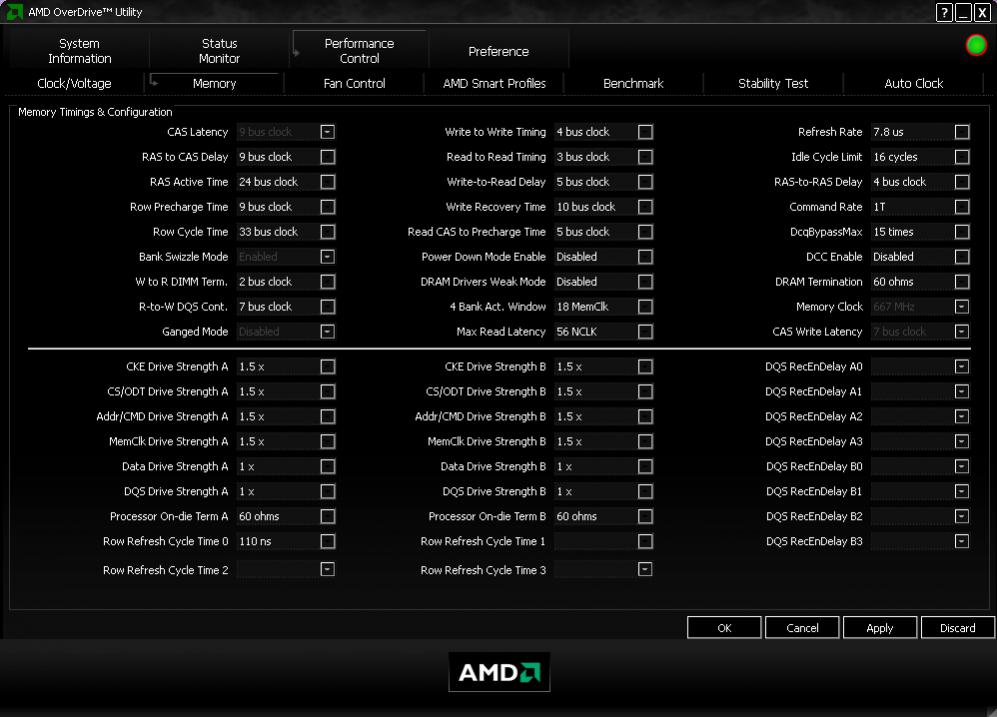This screenshot has height=717, width=997.
Task: Tick Max Read Latency checkbox
Action: (x=645, y=331)
